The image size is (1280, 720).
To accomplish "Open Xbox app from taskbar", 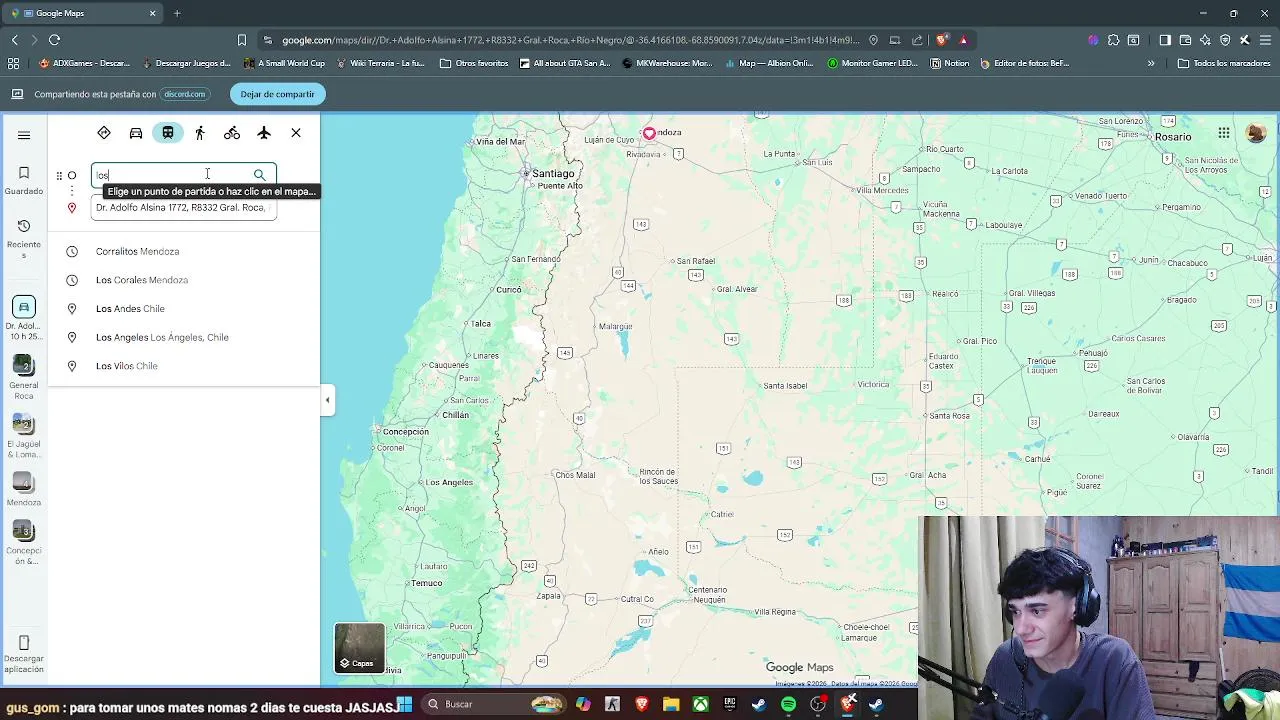I will 700,705.
